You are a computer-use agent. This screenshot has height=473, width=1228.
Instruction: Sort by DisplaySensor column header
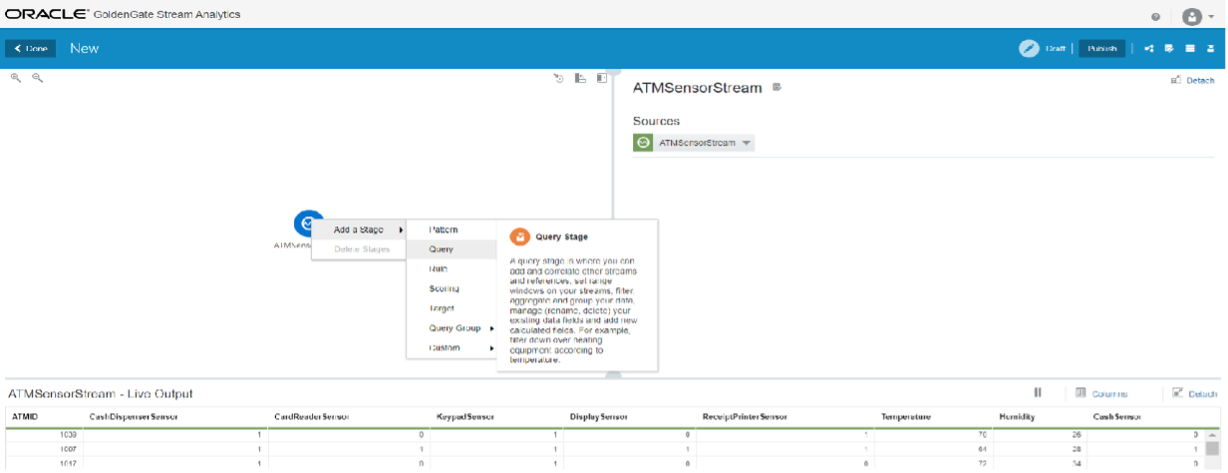[x=599, y=416]
